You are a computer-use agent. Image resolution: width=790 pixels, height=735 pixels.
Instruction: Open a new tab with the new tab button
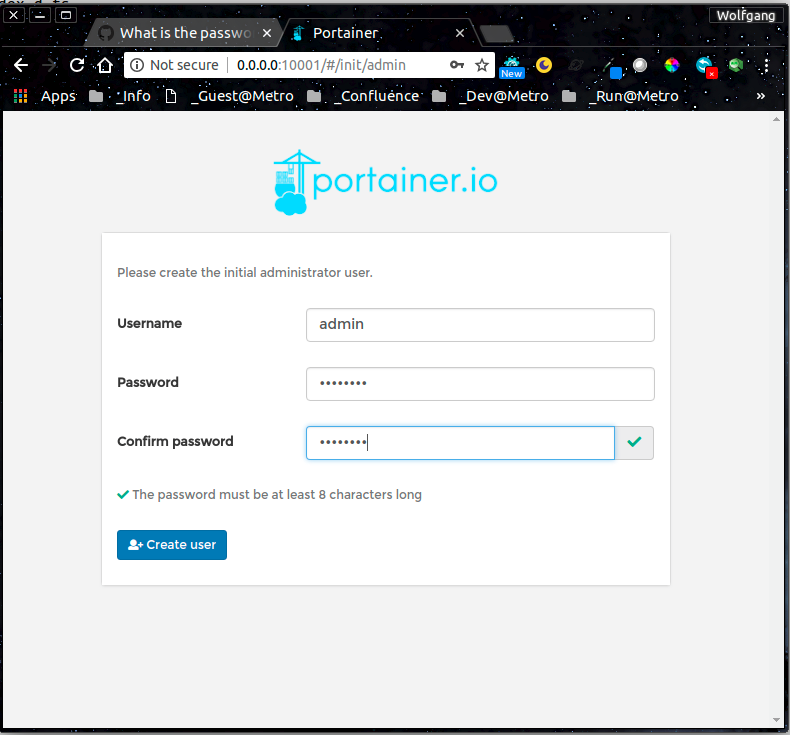point(497,34)
